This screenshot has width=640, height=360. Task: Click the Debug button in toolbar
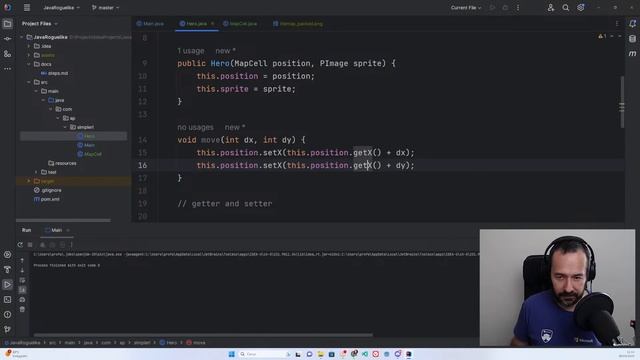tap(505, 7)
